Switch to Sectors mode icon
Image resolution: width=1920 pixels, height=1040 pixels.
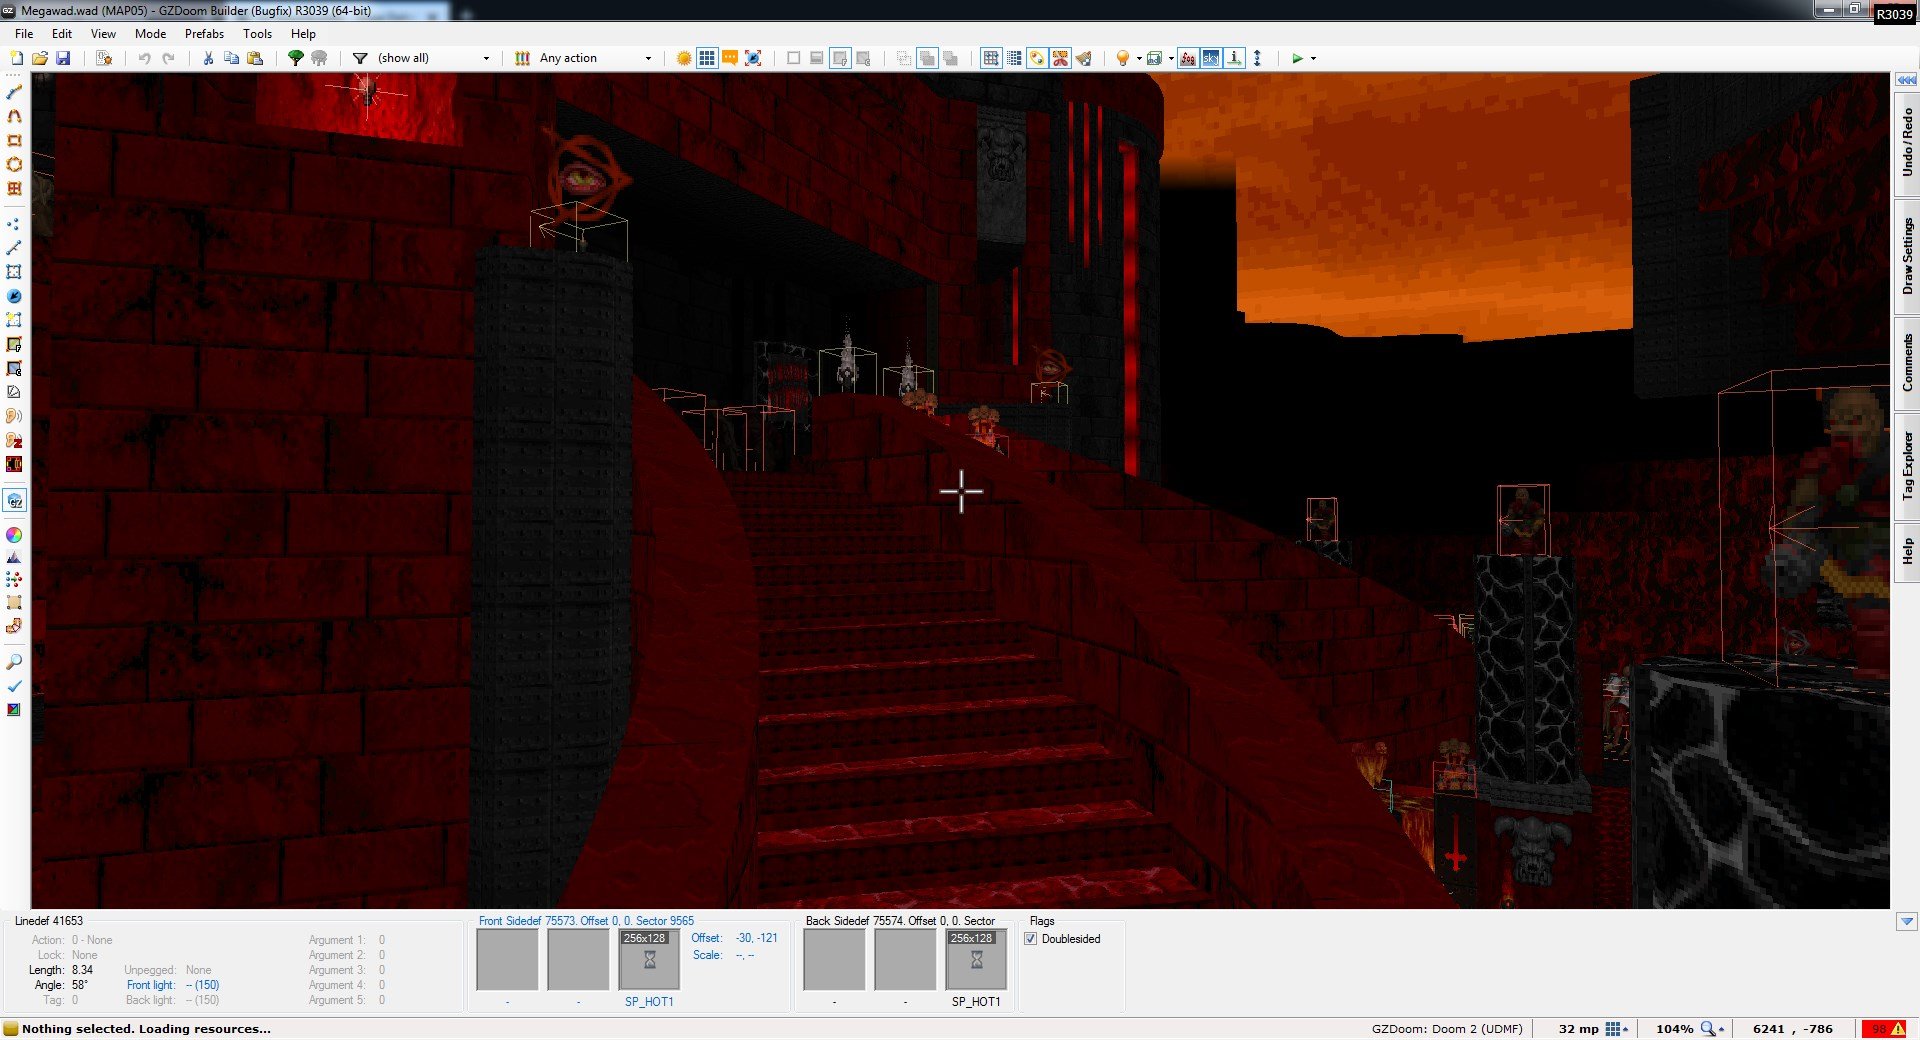point(14,272)
